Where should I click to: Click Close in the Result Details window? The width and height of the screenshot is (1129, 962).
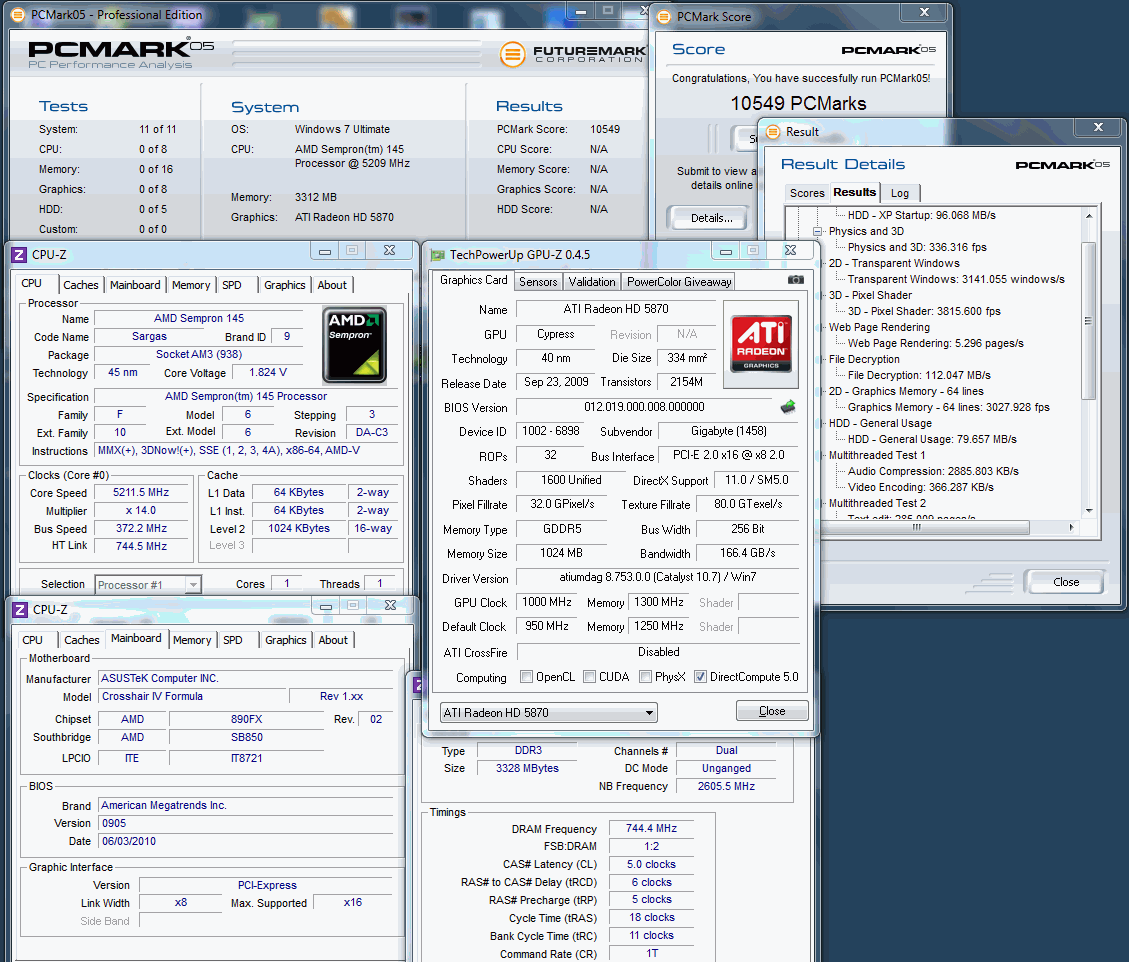tap(1066, 582)
